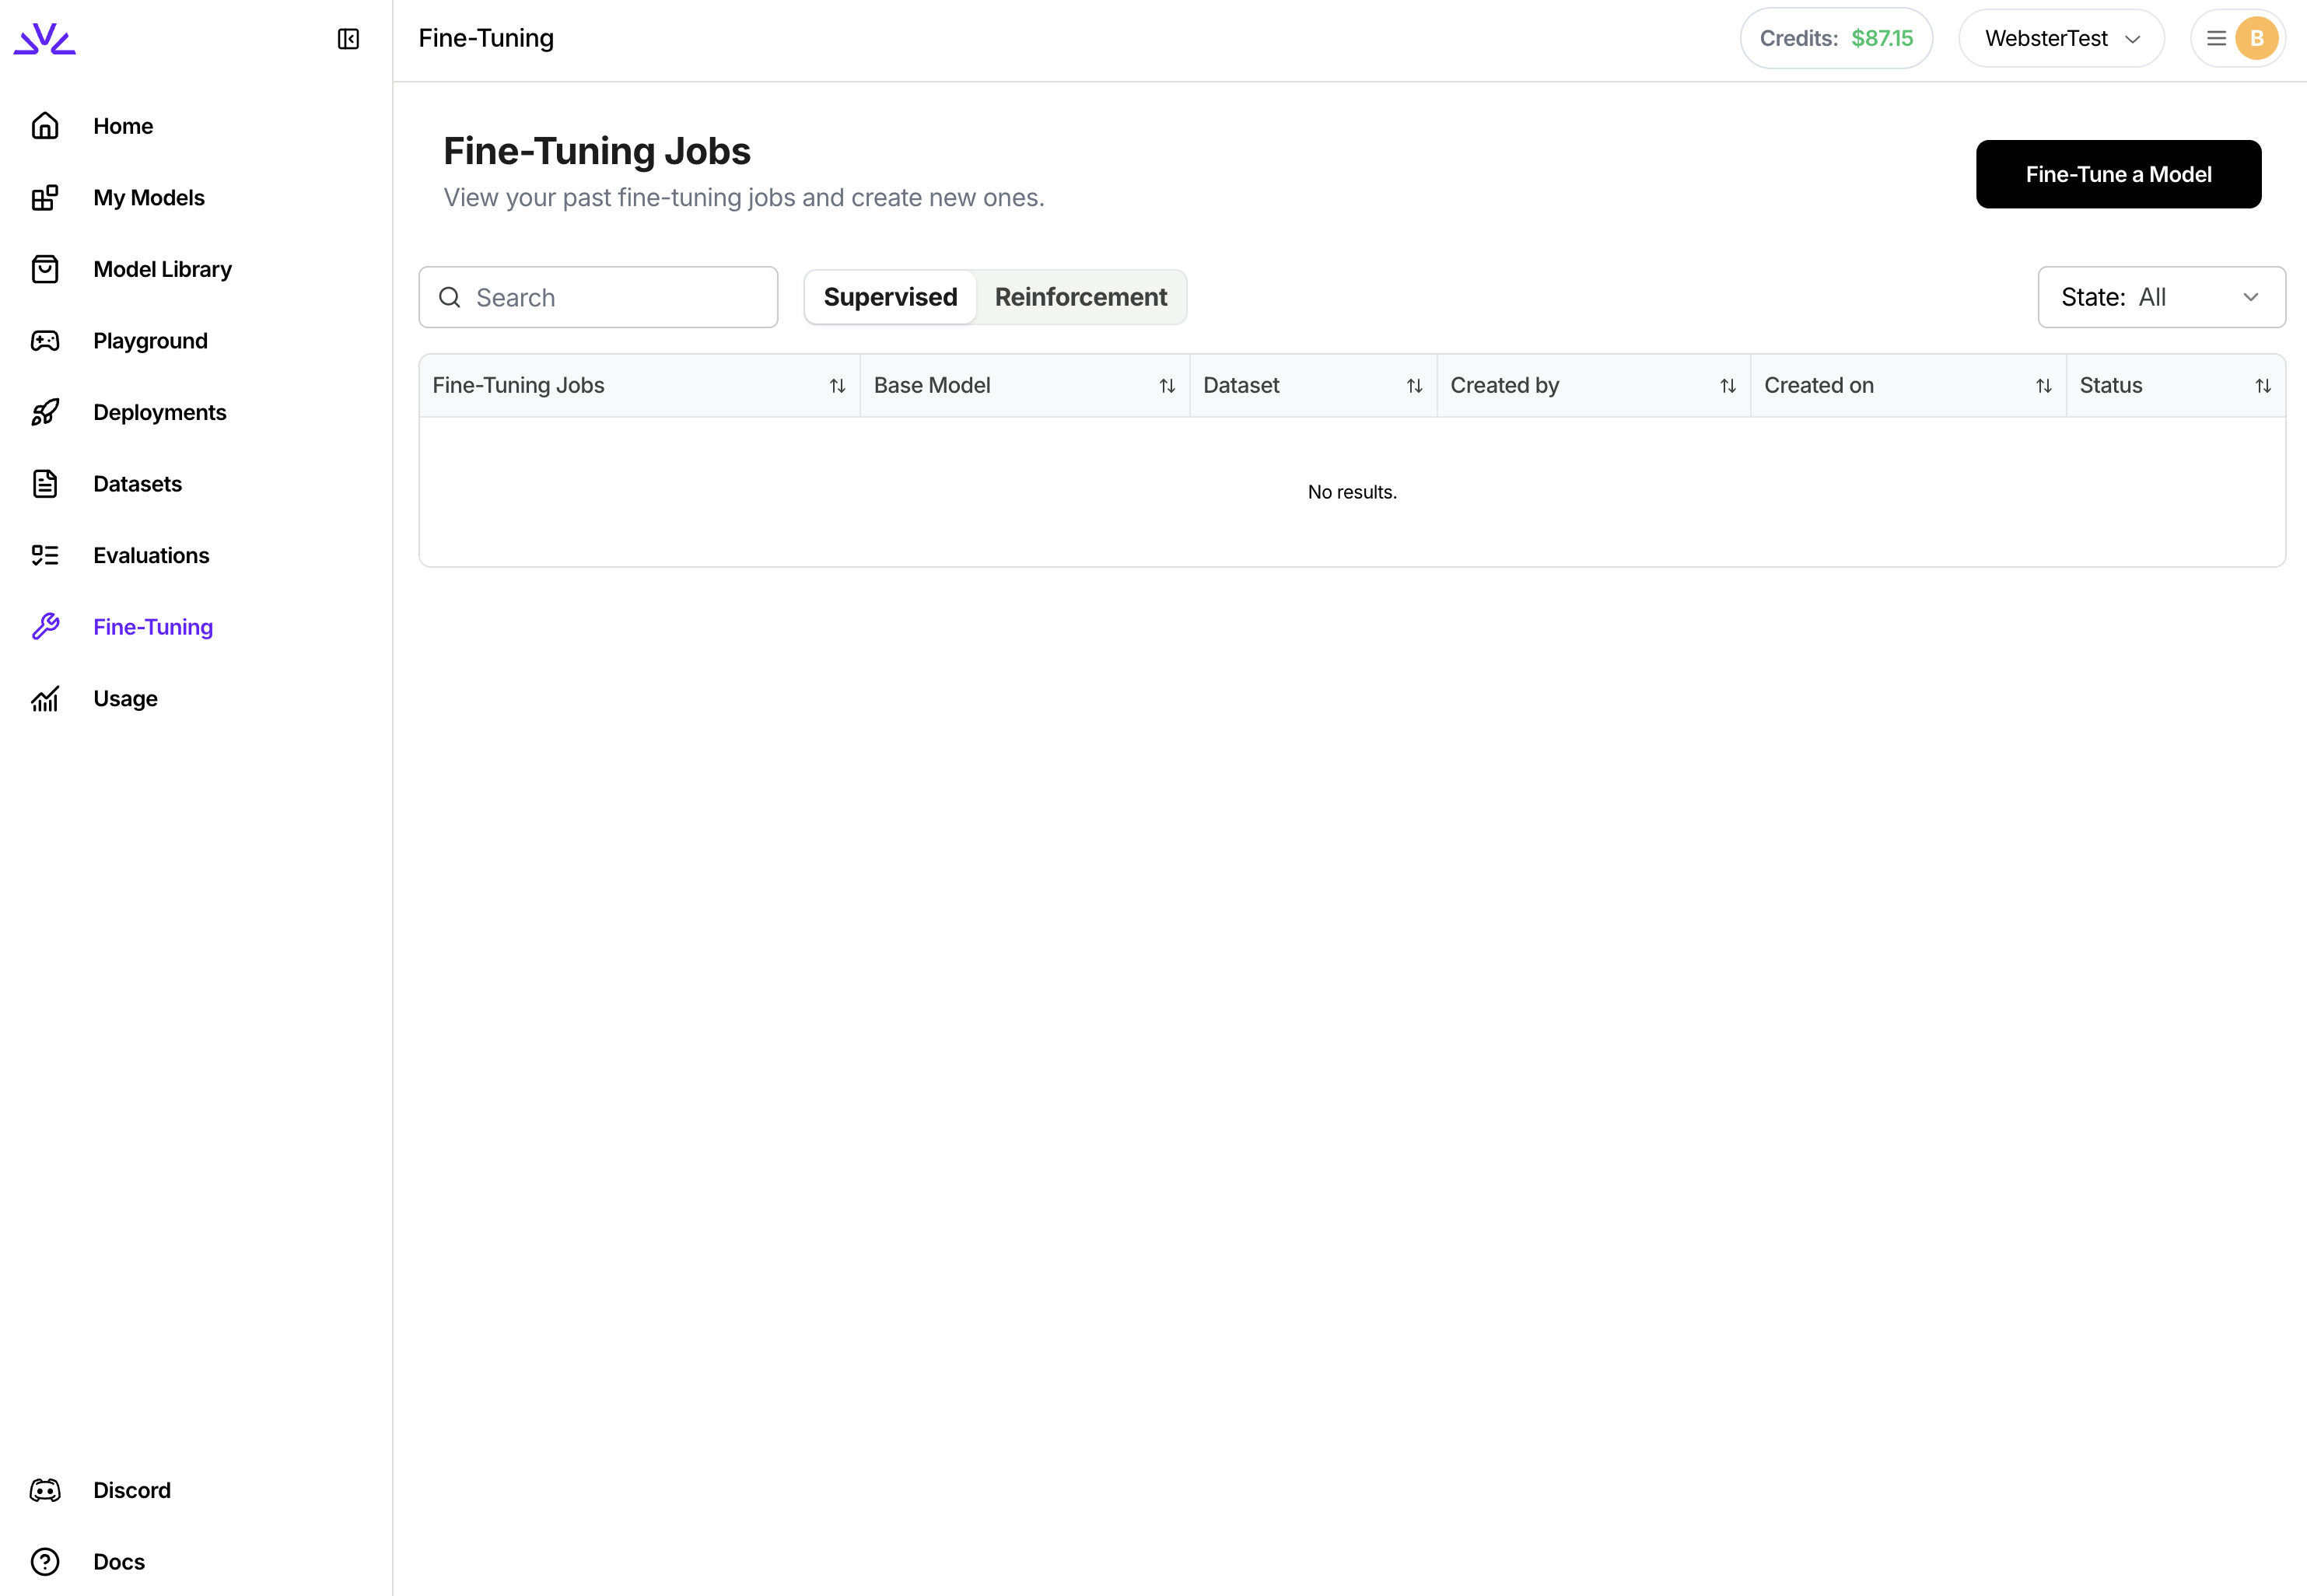Toggle sort order for Created on
This screenshot has height=1596, width=2307.
2044,386
